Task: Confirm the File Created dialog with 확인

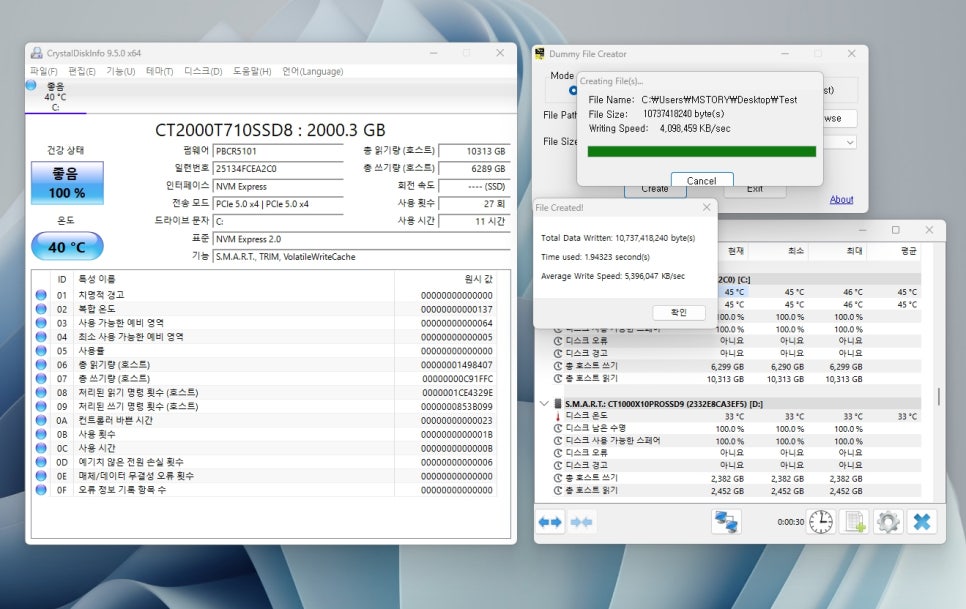Action: [678, 312]
